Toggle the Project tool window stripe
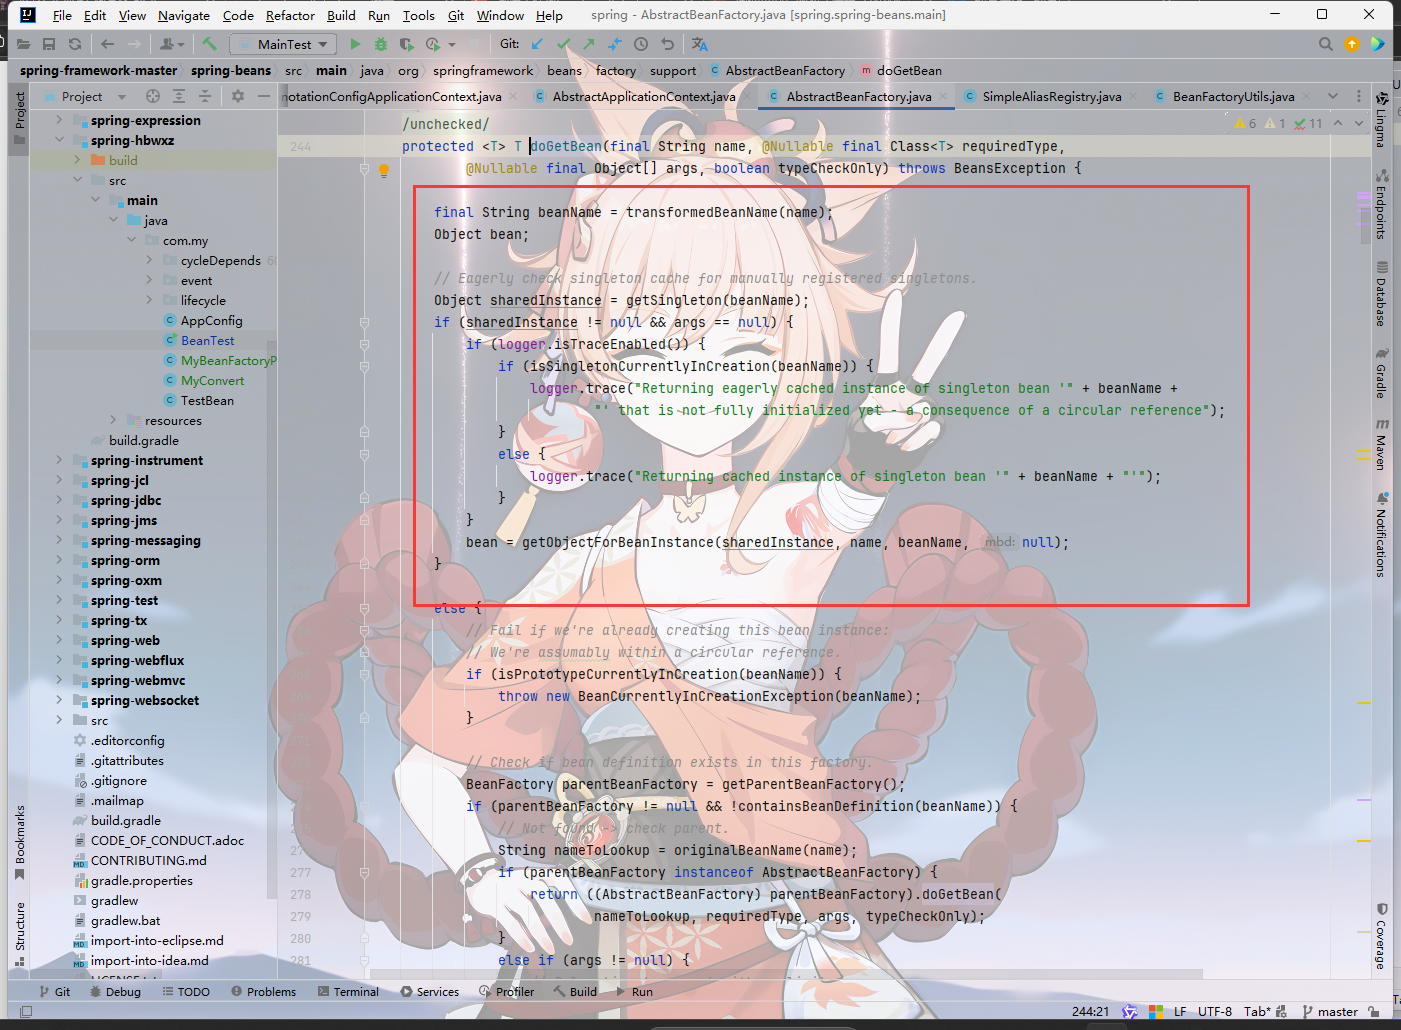1401x1030 pixels. click(x=19, y=118)
